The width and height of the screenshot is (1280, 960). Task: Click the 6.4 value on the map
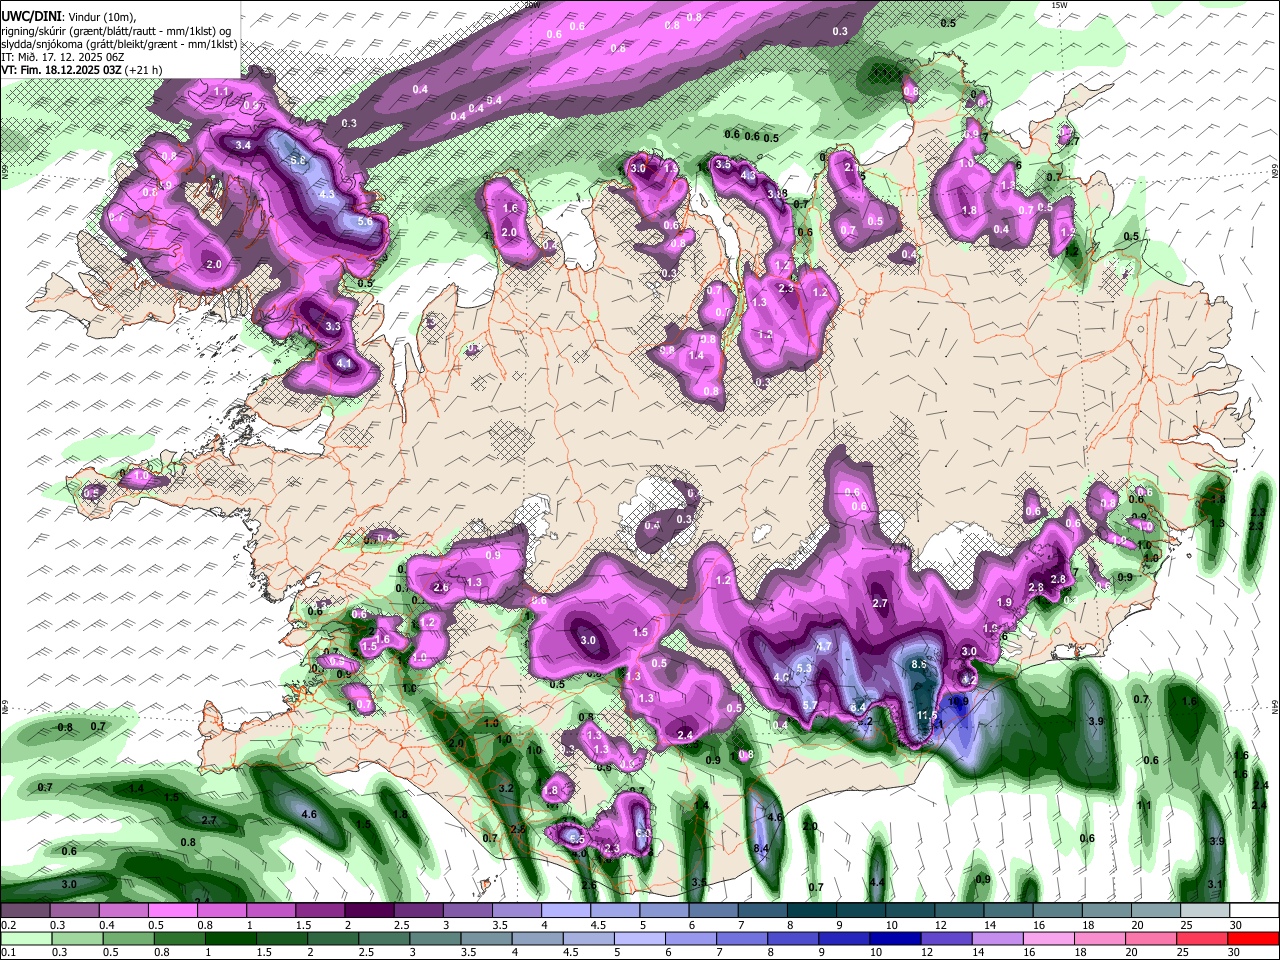(x=858, y=707)
